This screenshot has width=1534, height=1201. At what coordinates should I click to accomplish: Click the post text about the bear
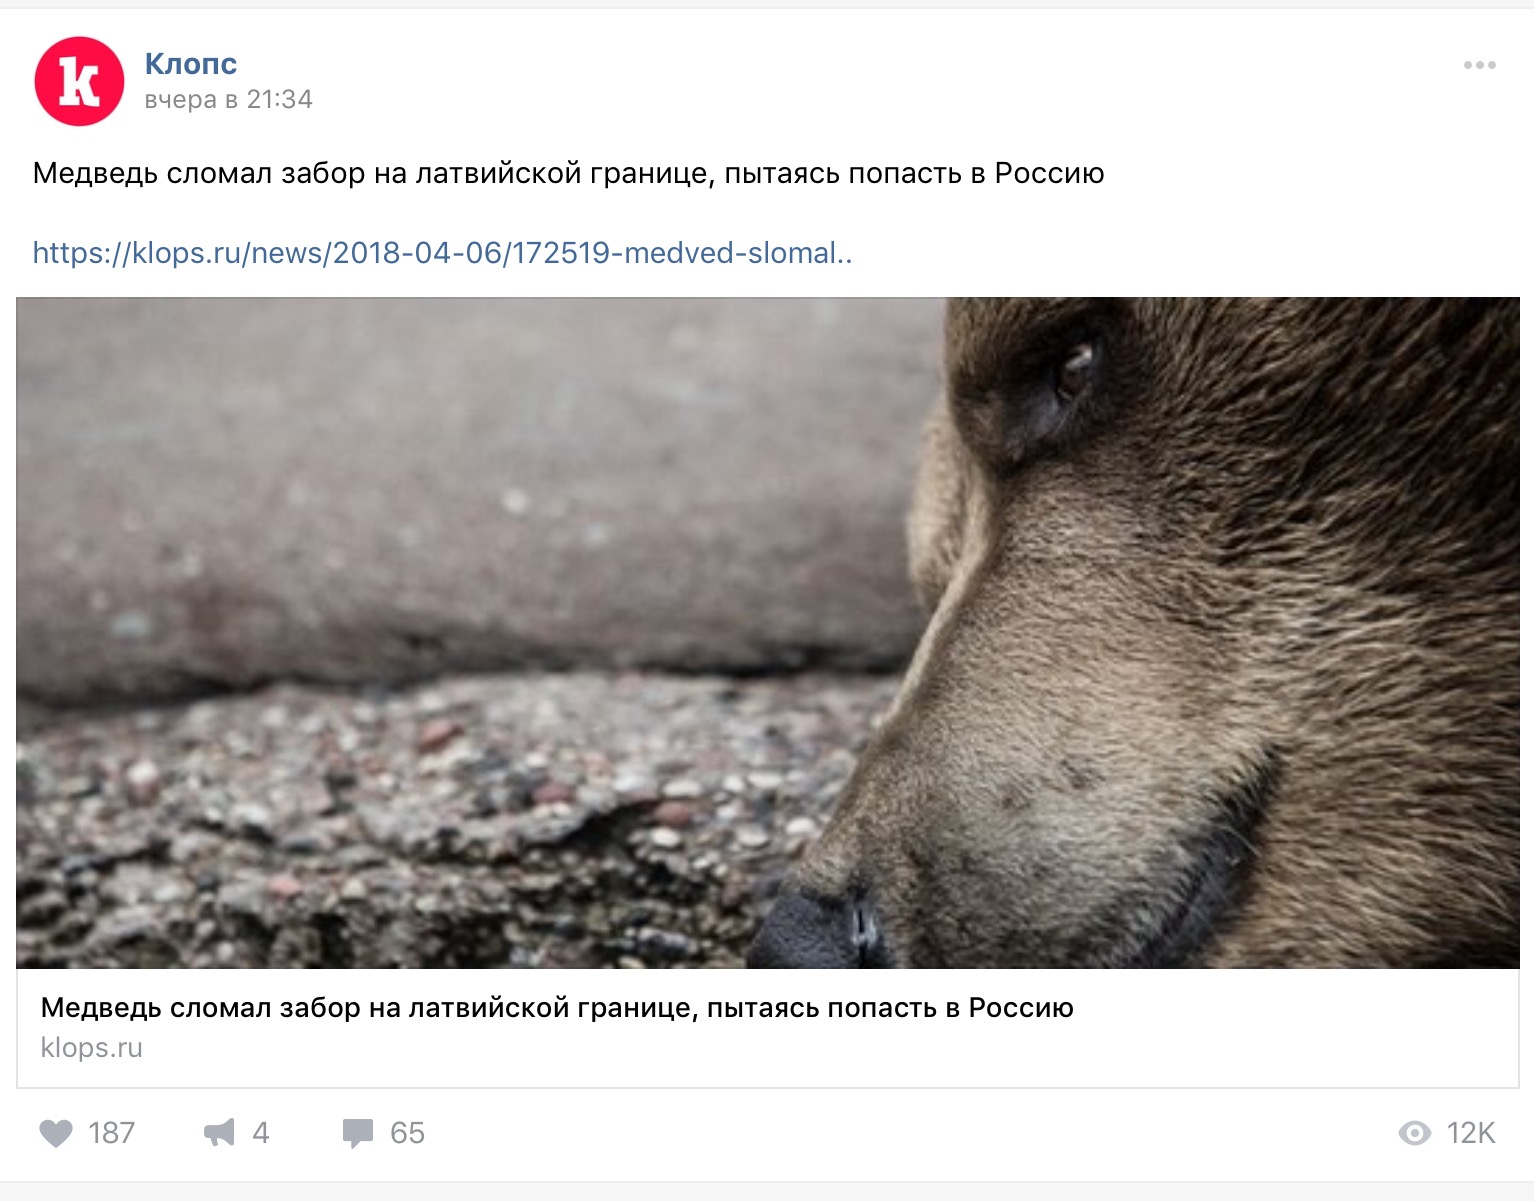pos(568,174)
